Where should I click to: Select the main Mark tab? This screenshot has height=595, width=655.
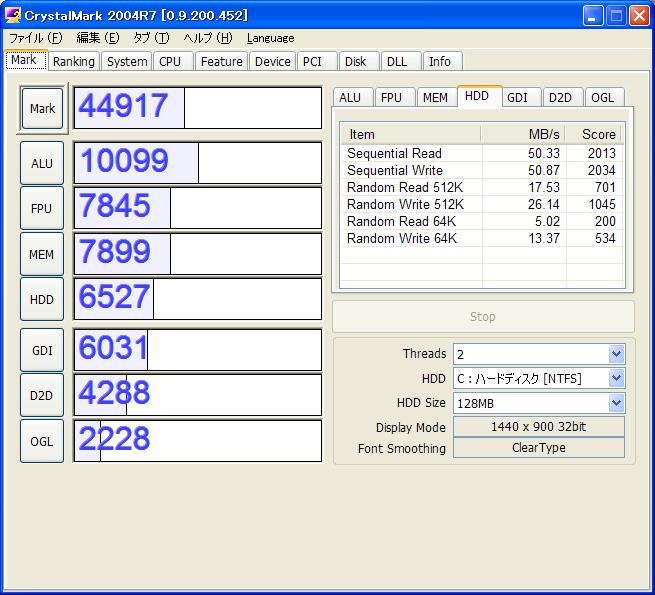click(26, 60)
